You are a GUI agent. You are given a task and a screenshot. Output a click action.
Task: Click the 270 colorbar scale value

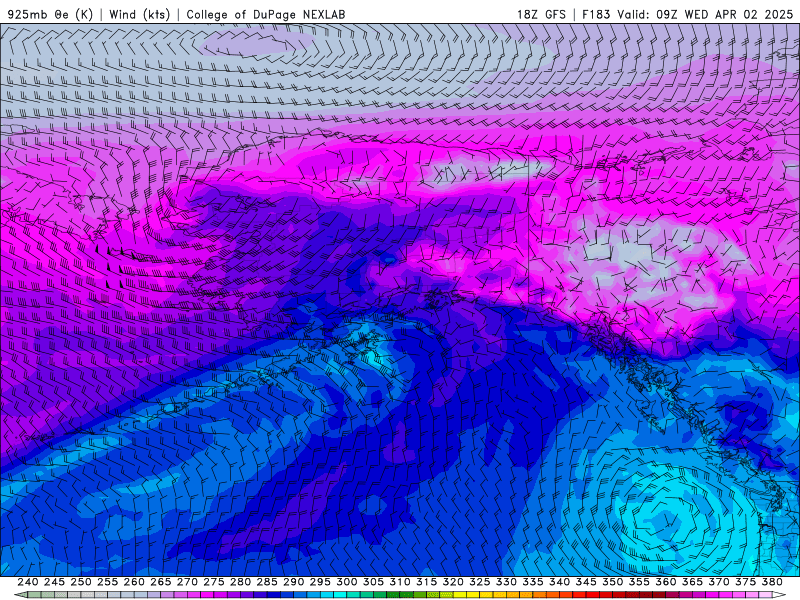(x=187, y=582)
